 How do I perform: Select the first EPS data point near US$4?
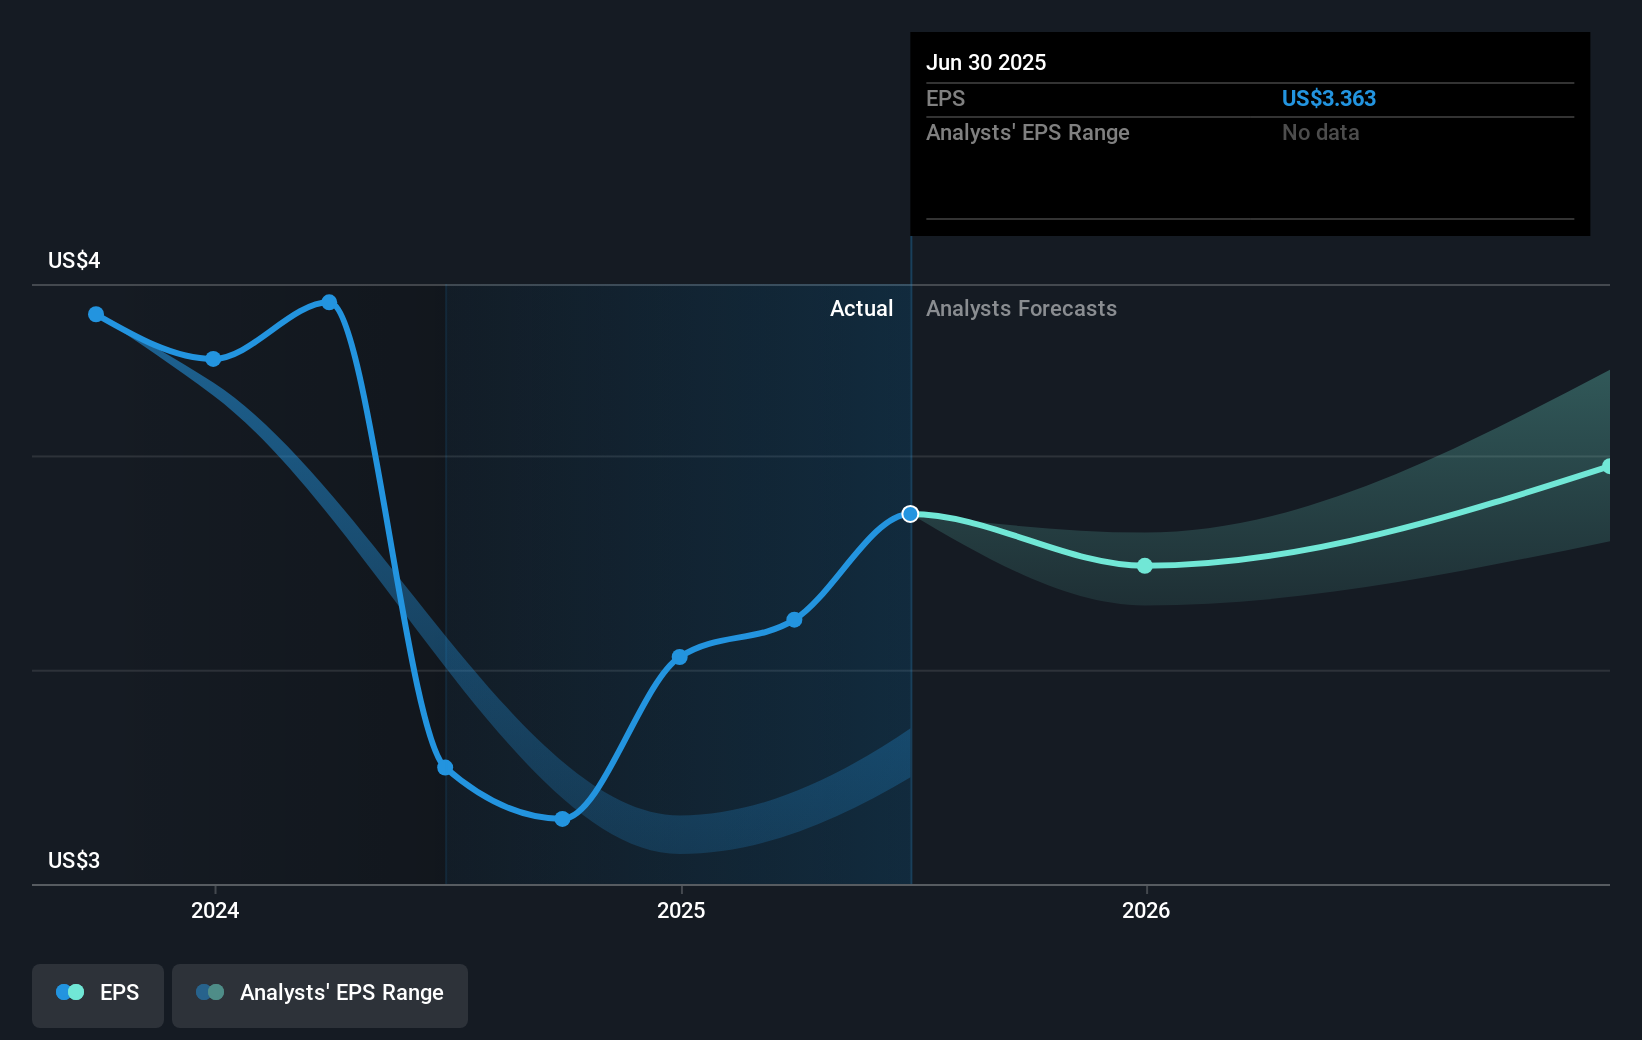tap(96, 314)
